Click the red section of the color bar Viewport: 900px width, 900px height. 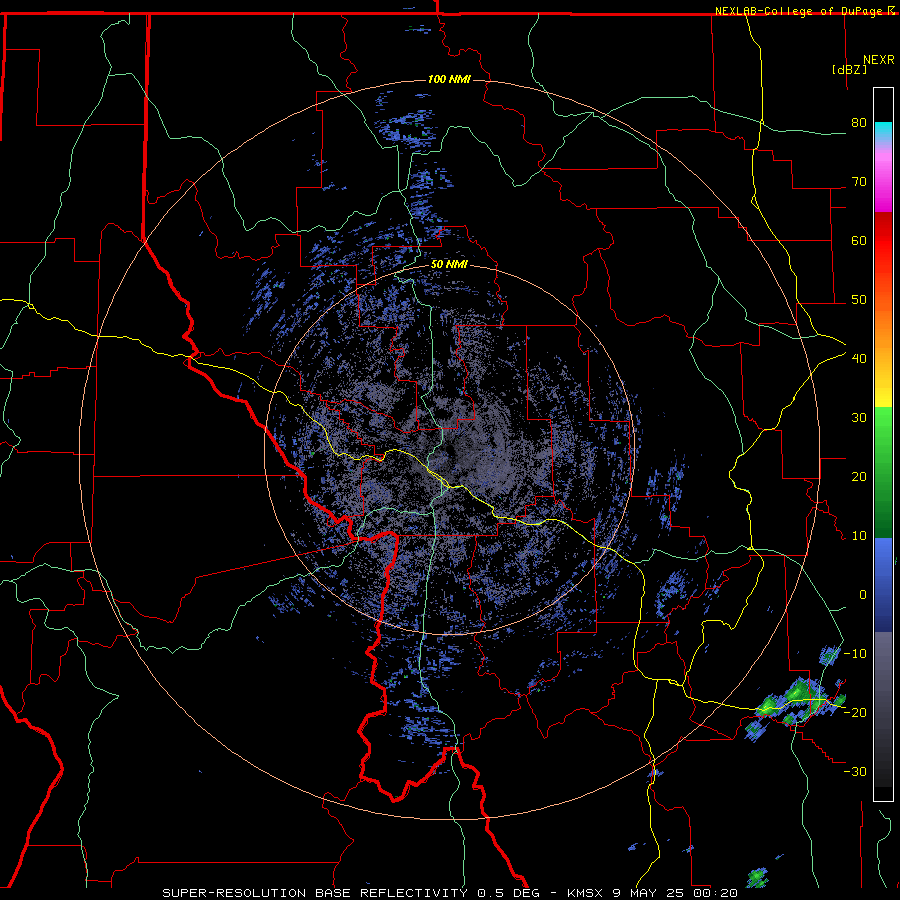(883, 247)
